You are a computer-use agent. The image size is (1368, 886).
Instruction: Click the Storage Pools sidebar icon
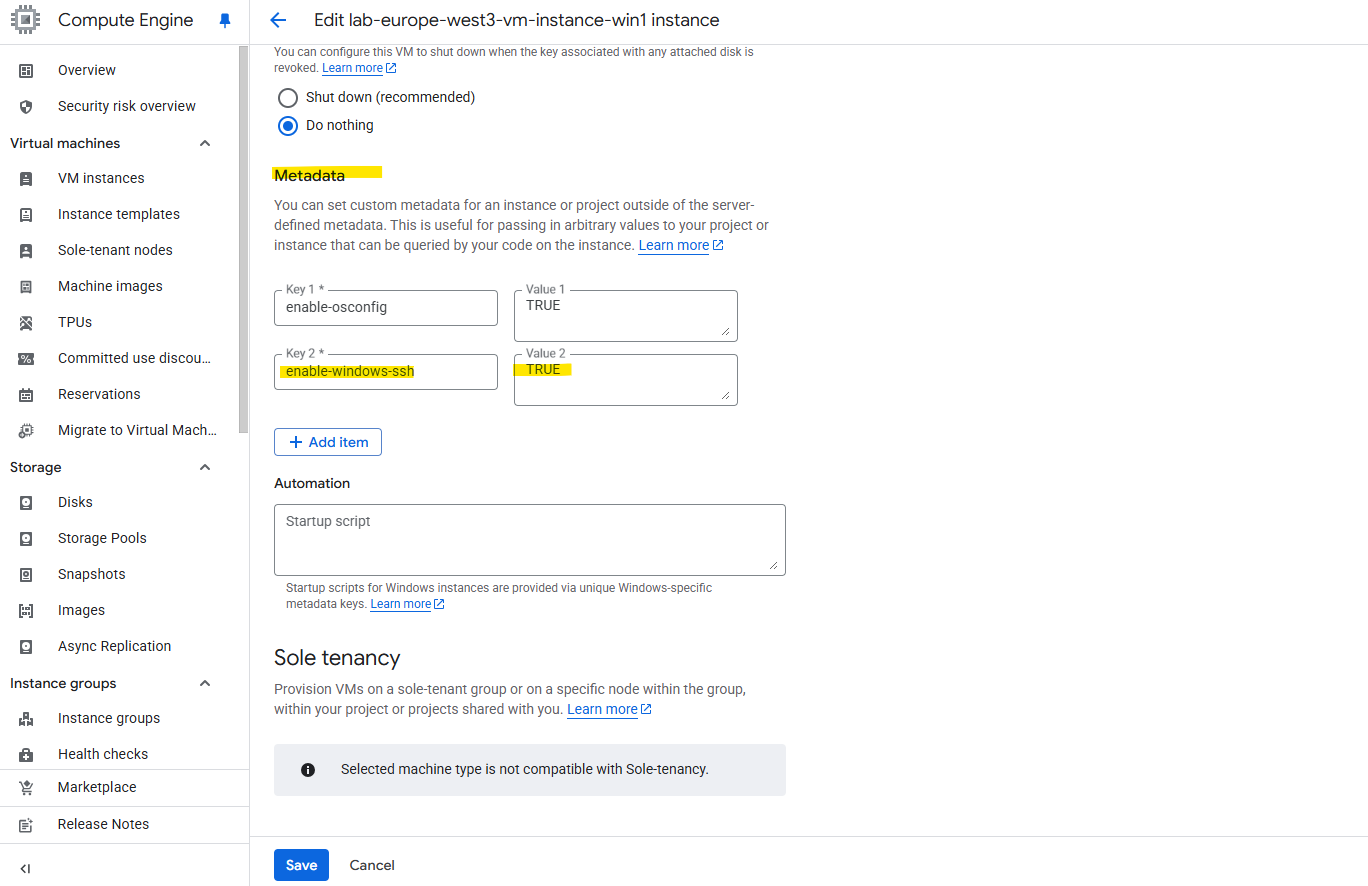pyautogui.click(x=26, y=538)
